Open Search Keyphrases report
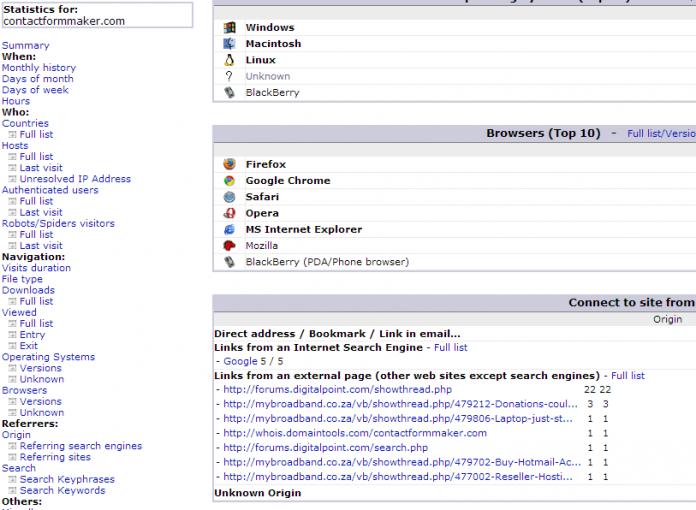This screenshot has width=696, height=510. click(x=67, y=479)
